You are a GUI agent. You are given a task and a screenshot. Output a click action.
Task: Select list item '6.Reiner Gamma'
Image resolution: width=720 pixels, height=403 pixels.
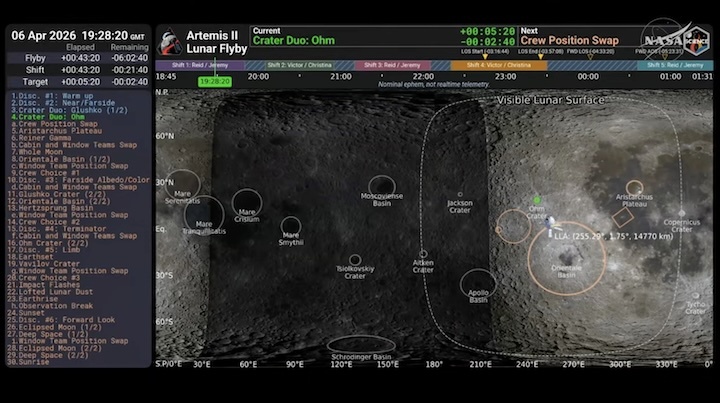click(x=41, y=138)
